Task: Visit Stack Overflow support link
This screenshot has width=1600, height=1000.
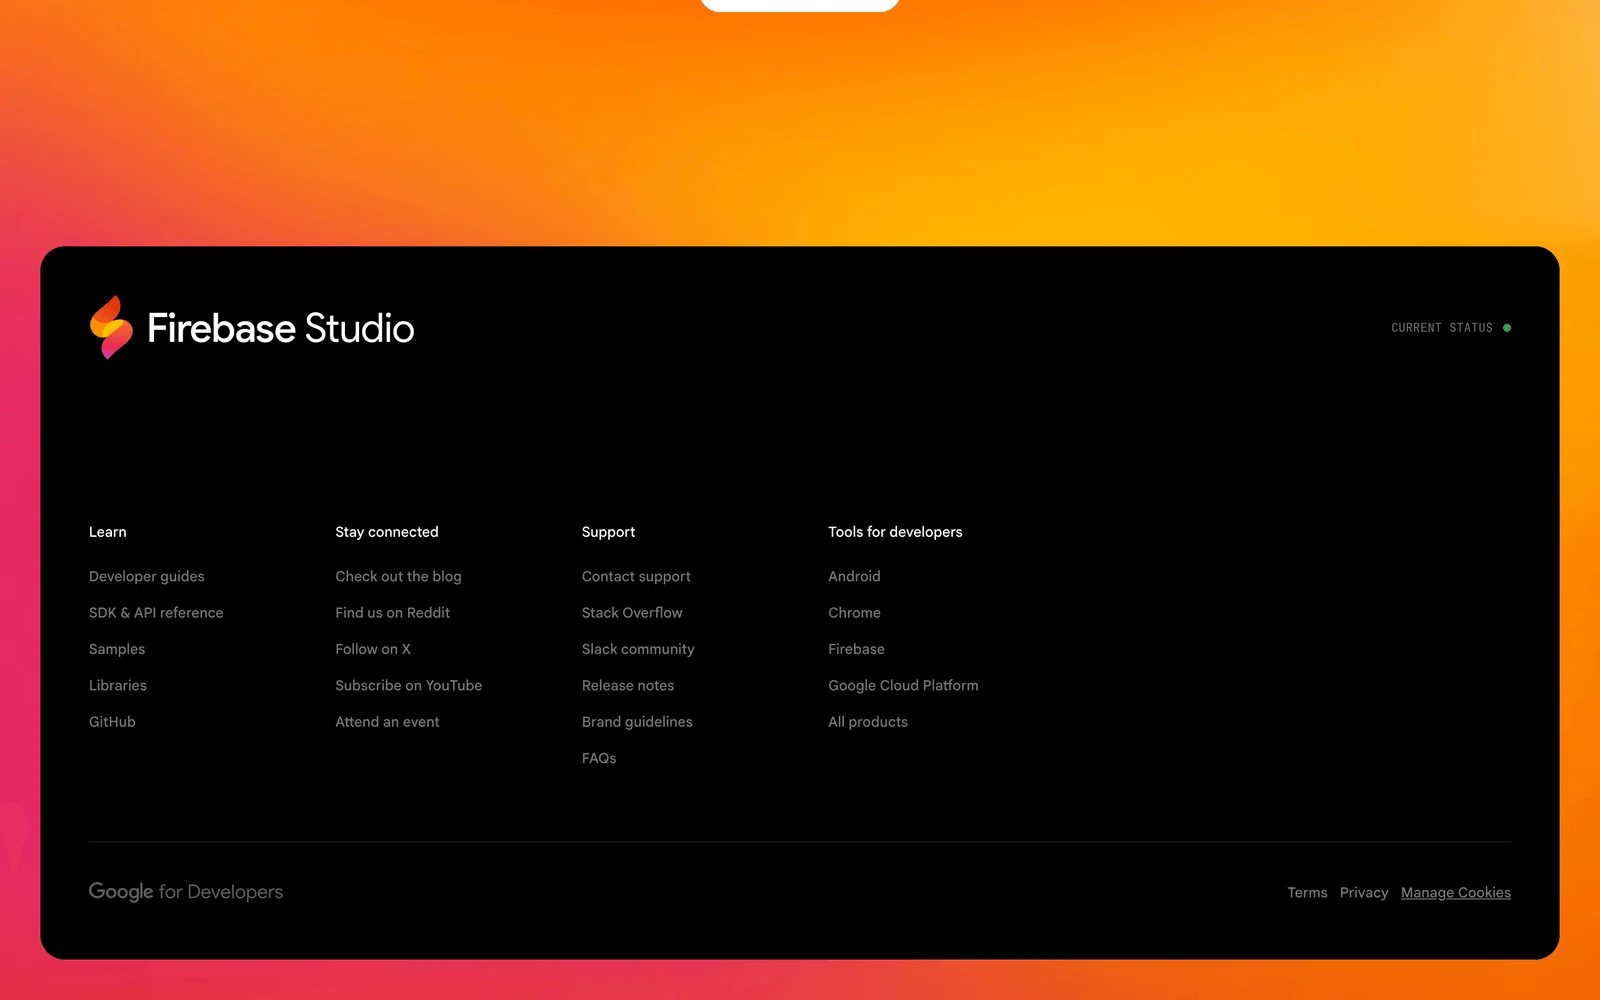Action: (632, 613)
